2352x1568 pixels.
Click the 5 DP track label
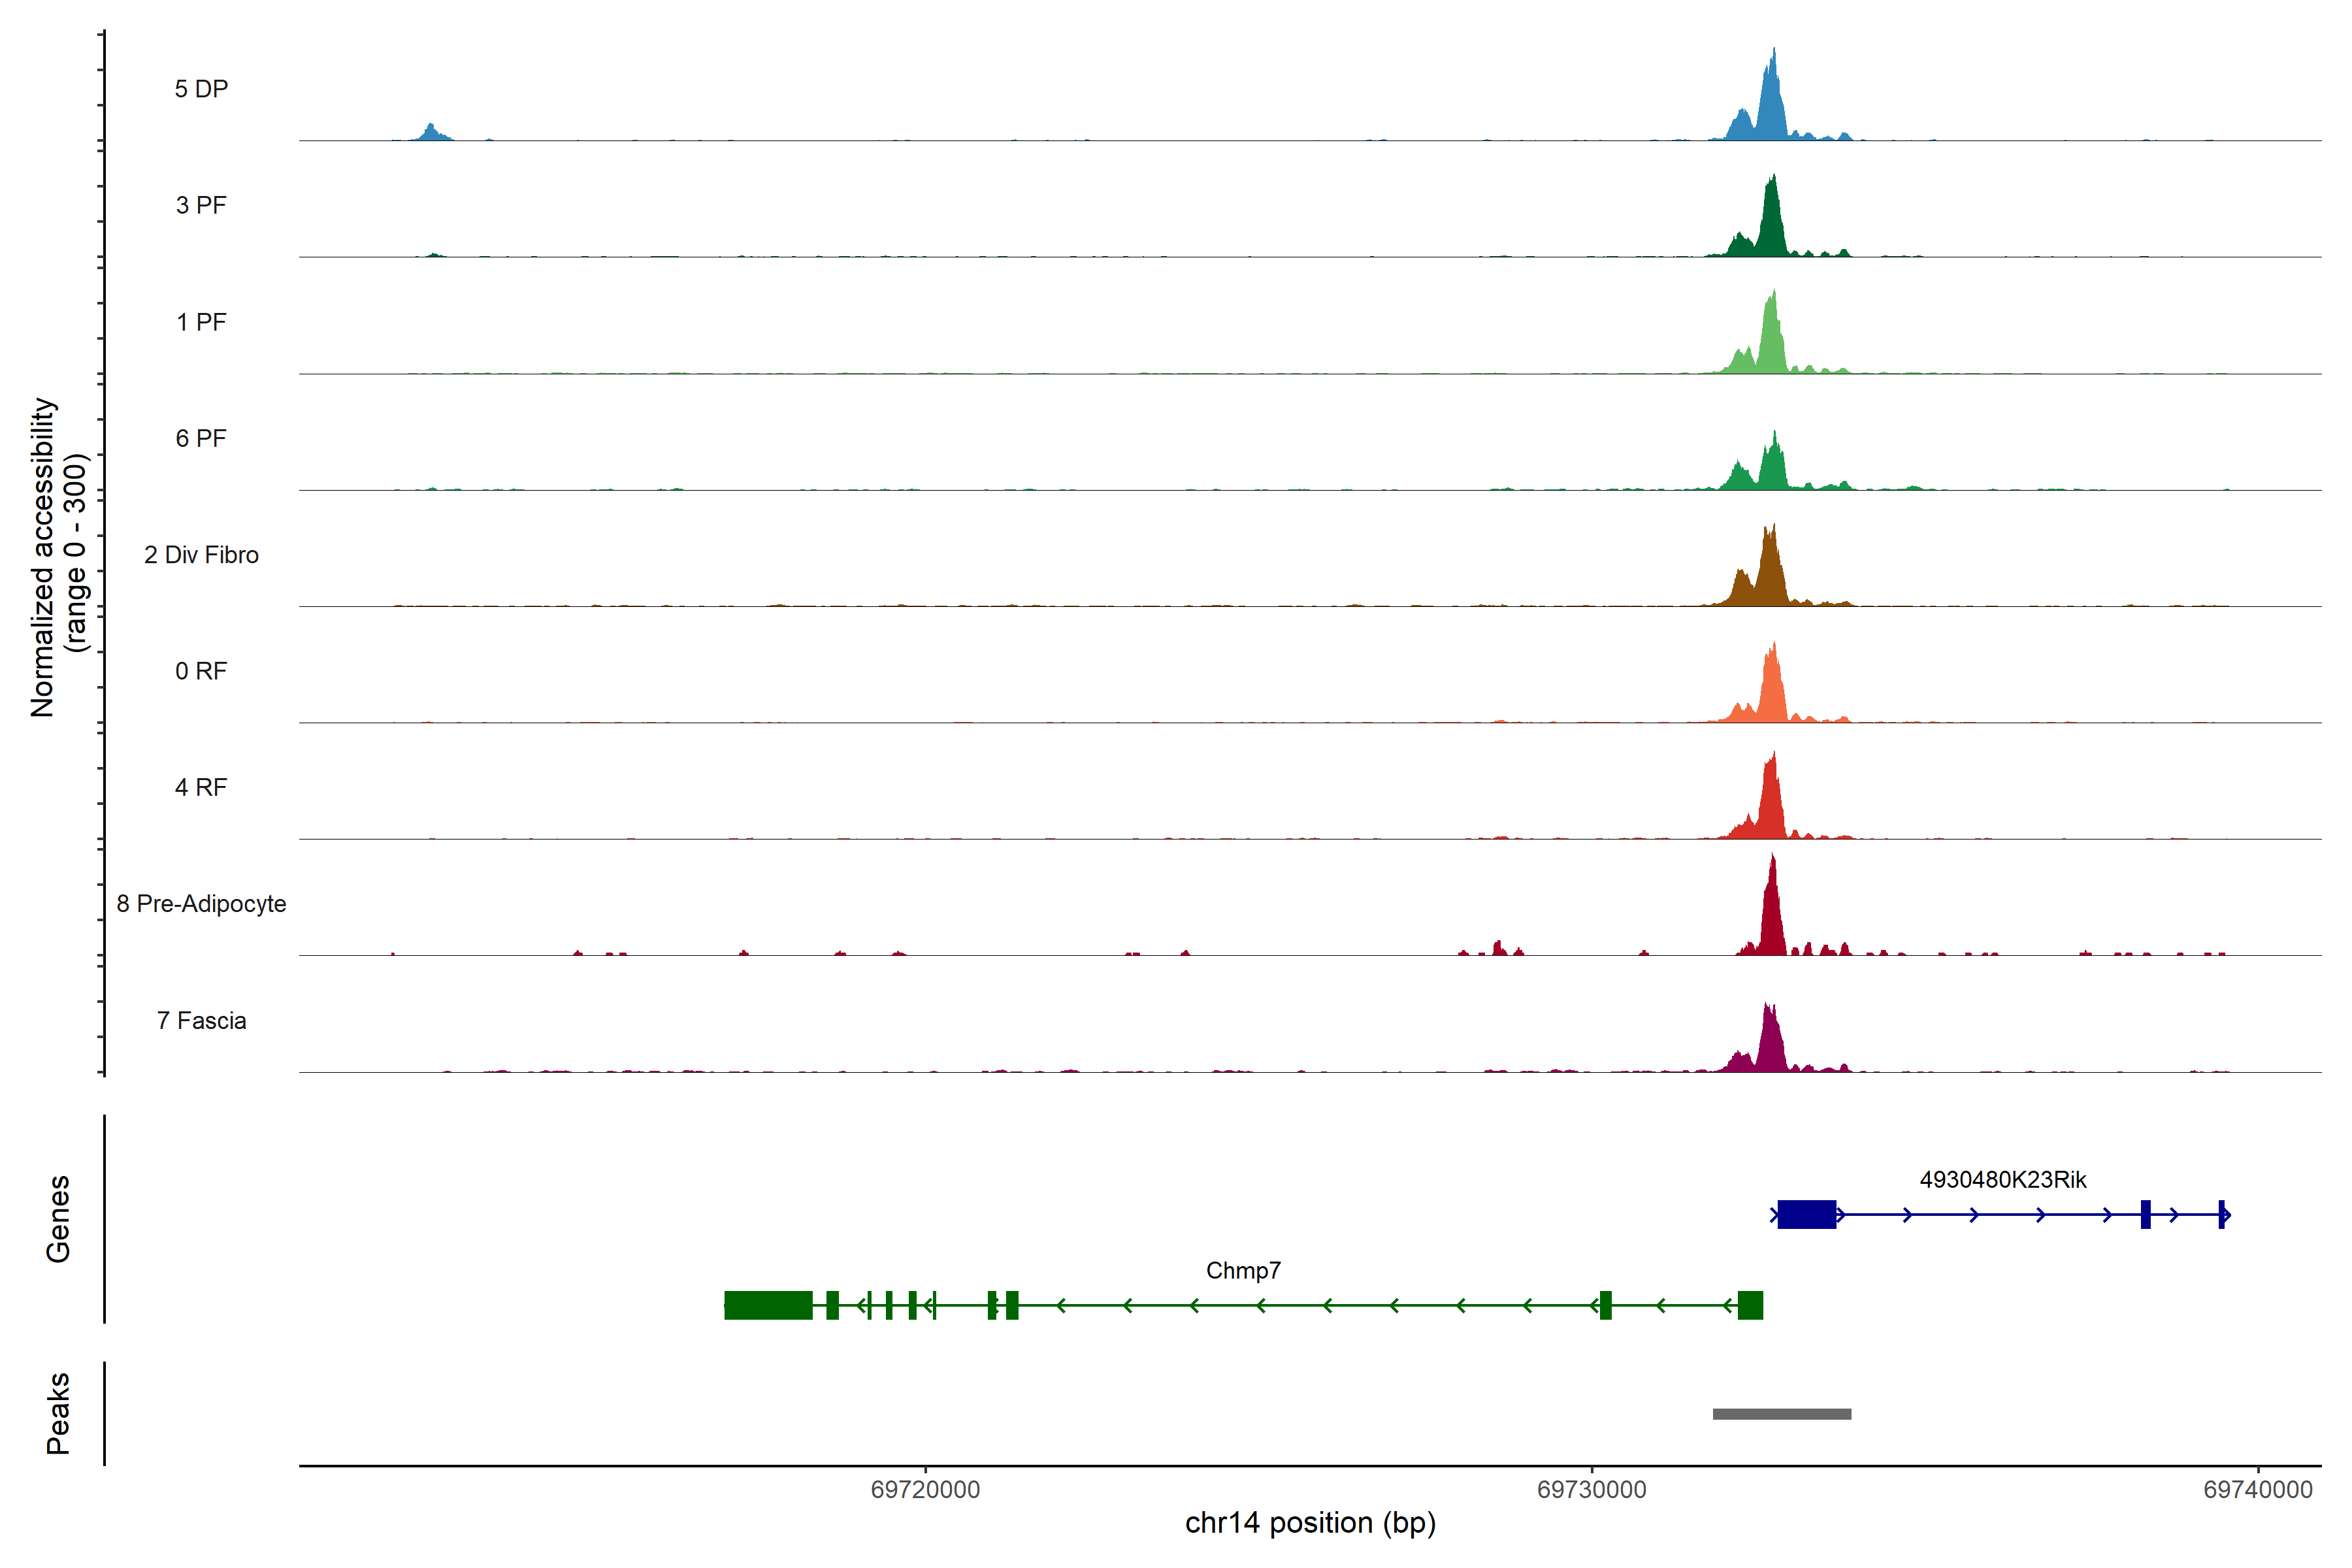(201, 89)
